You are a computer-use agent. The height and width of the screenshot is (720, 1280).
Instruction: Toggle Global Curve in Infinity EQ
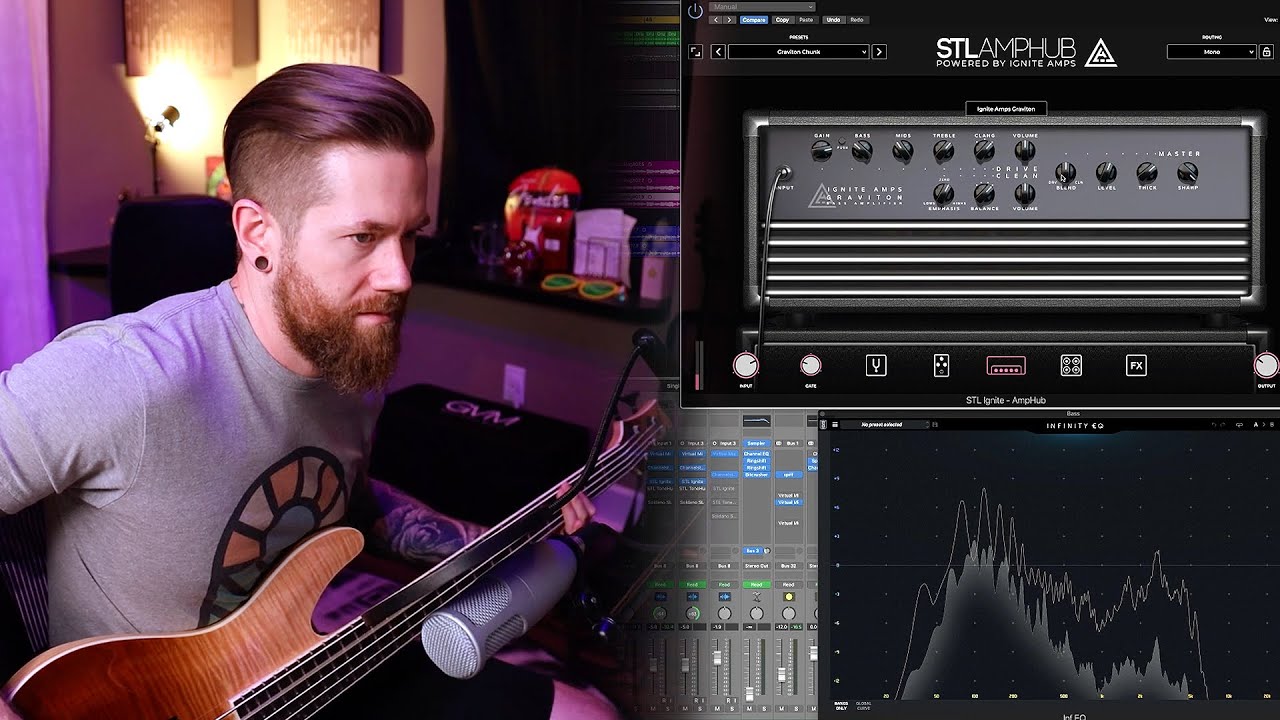(x=864, y=705)
